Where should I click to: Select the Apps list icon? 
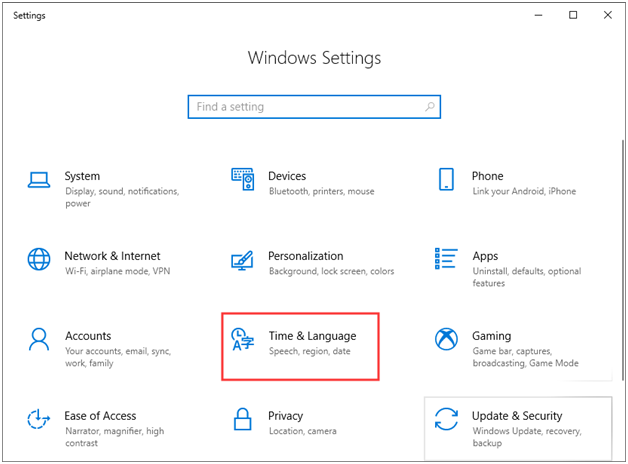(446, 259)
